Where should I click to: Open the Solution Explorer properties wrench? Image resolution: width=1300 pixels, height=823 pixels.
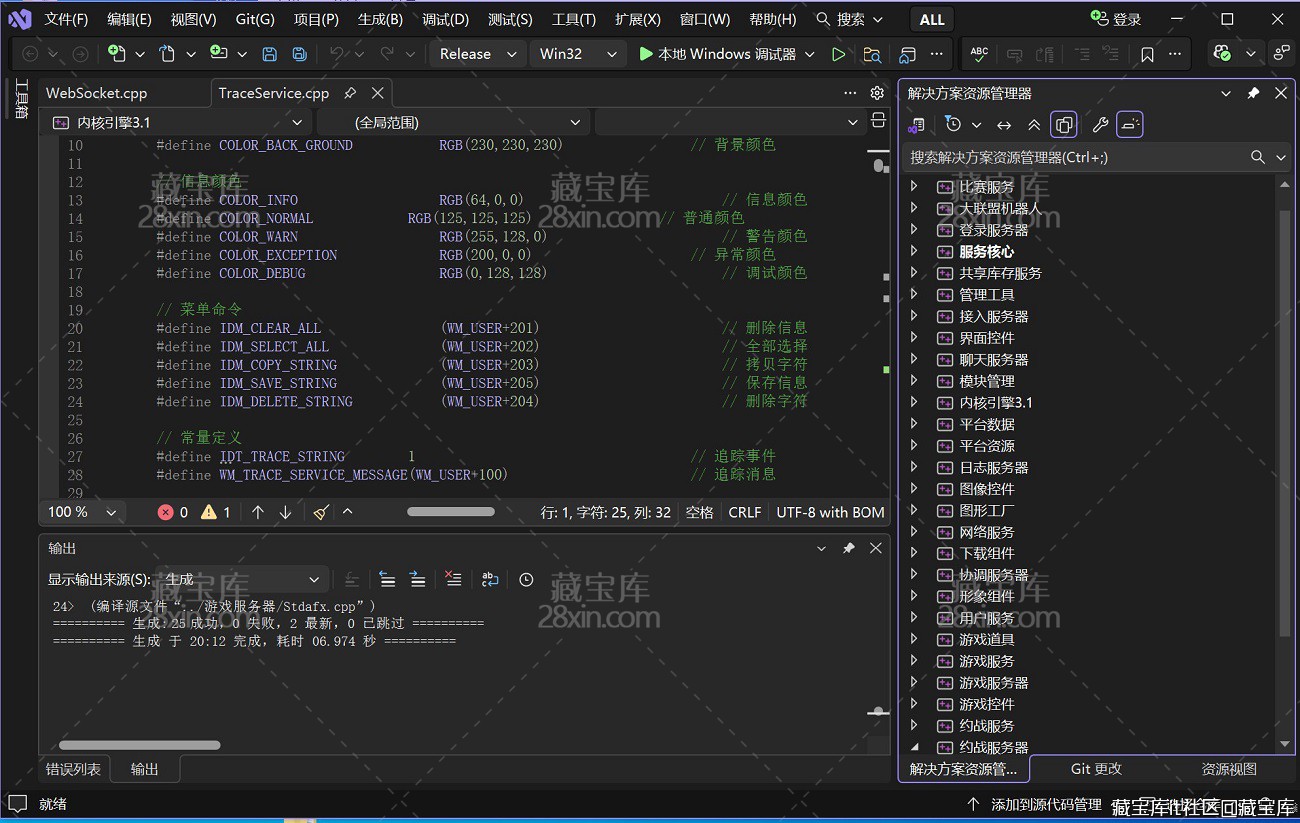pyautogui.click(x=1100, y=125)
